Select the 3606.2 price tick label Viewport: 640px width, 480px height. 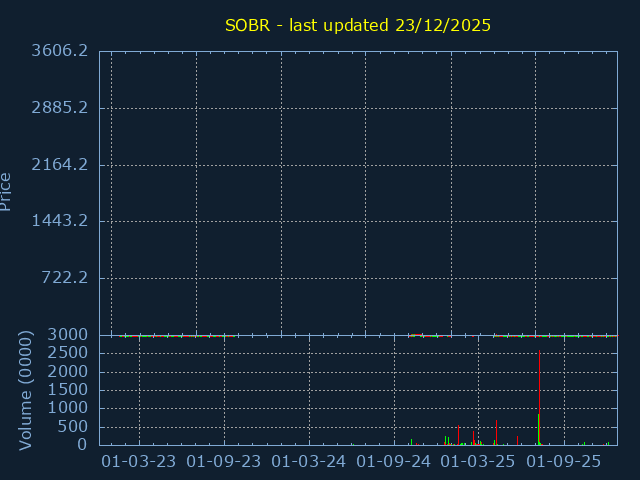58,51
